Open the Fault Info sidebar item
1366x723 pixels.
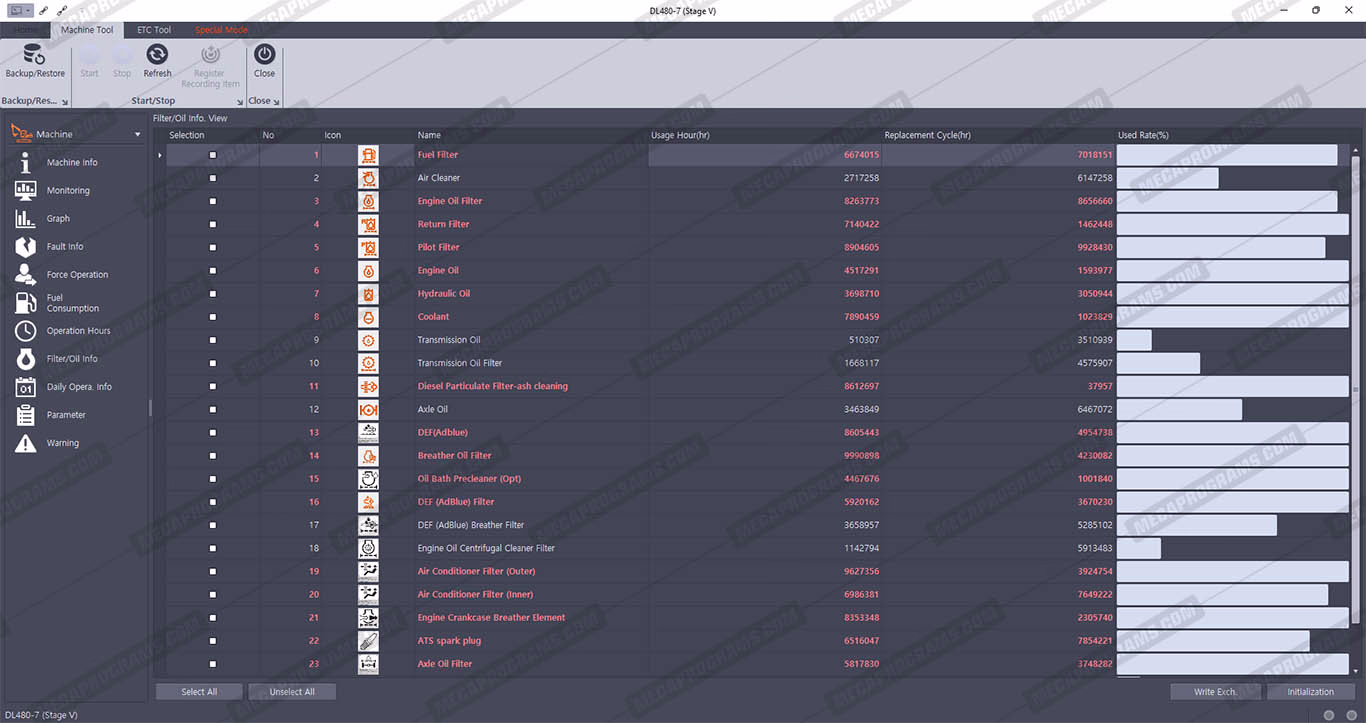pyautogui.click(x=65, y=247)
